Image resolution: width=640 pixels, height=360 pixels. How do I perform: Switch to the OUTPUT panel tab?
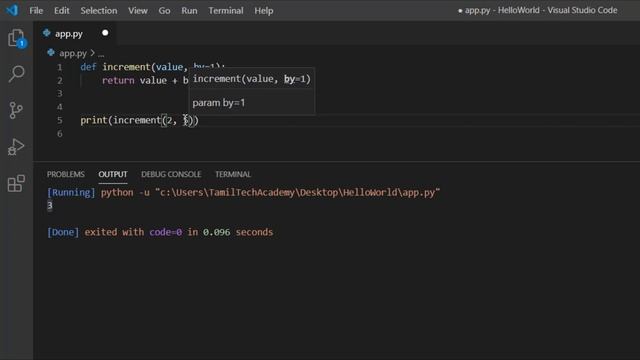tap(113, 174)
